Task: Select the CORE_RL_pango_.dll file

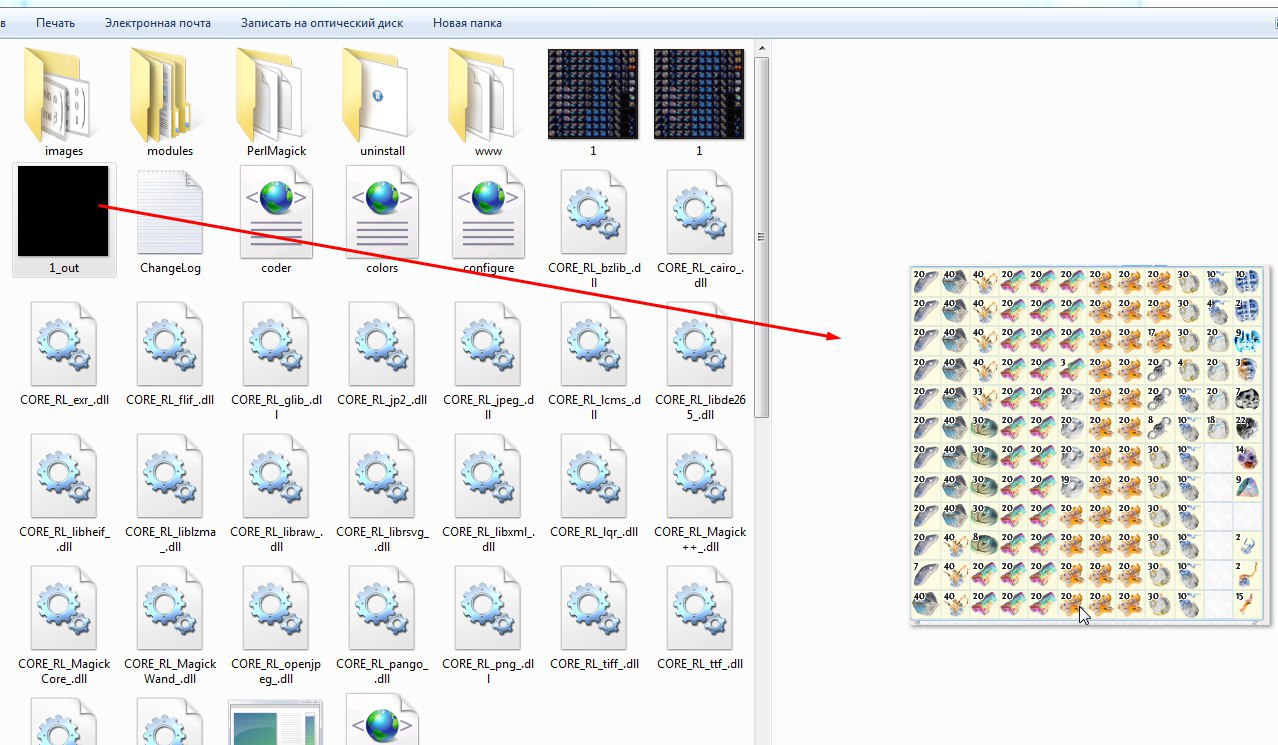Action: click(382, 624)
